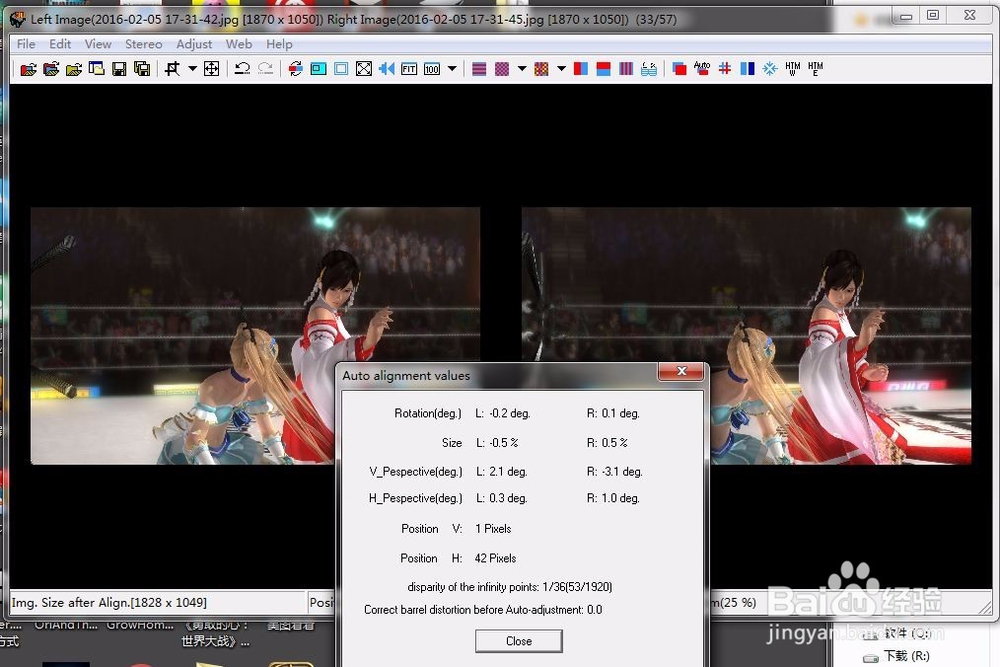Click Close in Auto alignment values dialog
1000x667 pixels.
pos(518,641)
